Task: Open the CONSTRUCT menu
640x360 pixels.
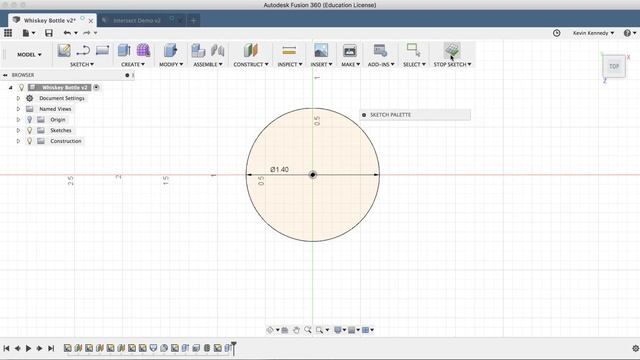Action: coord(251,64)
